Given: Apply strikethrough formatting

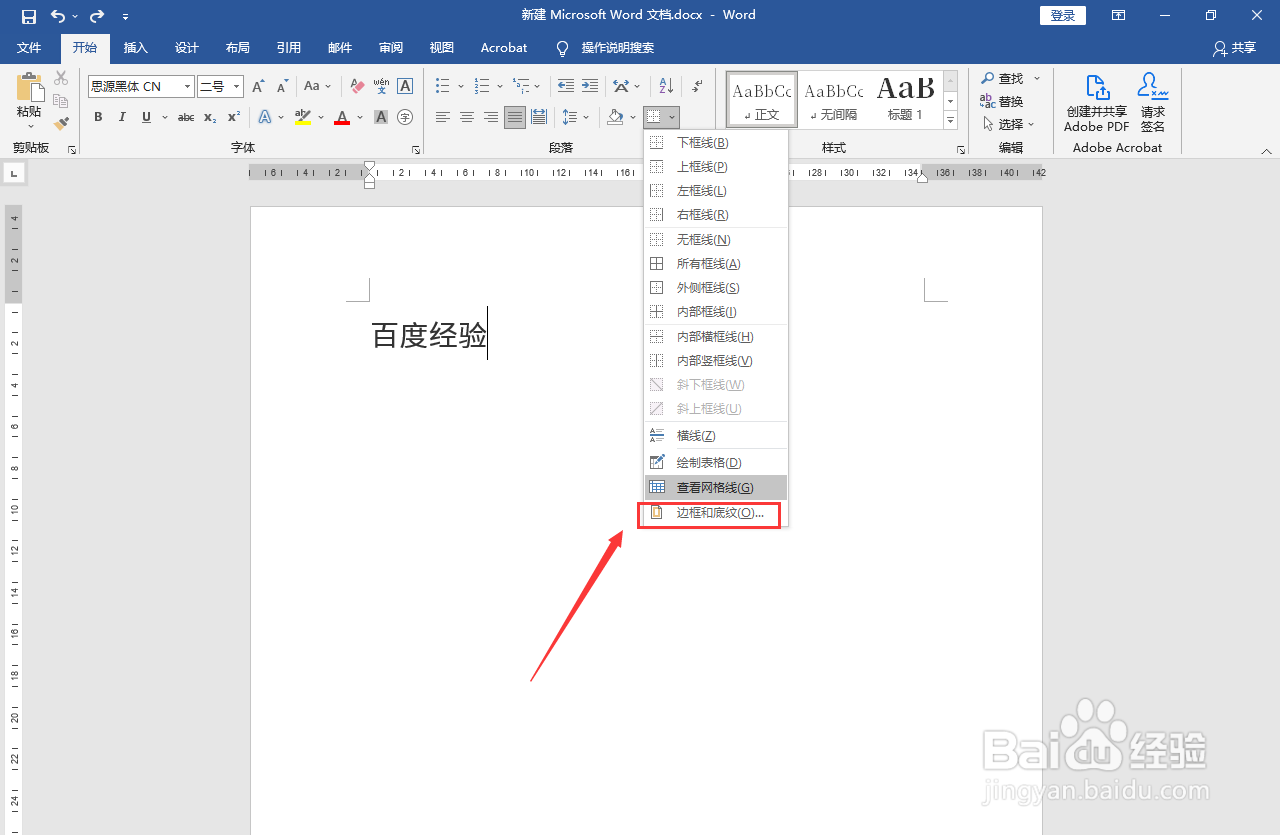Looking at the screenshot, I should [x=186, y=117].
